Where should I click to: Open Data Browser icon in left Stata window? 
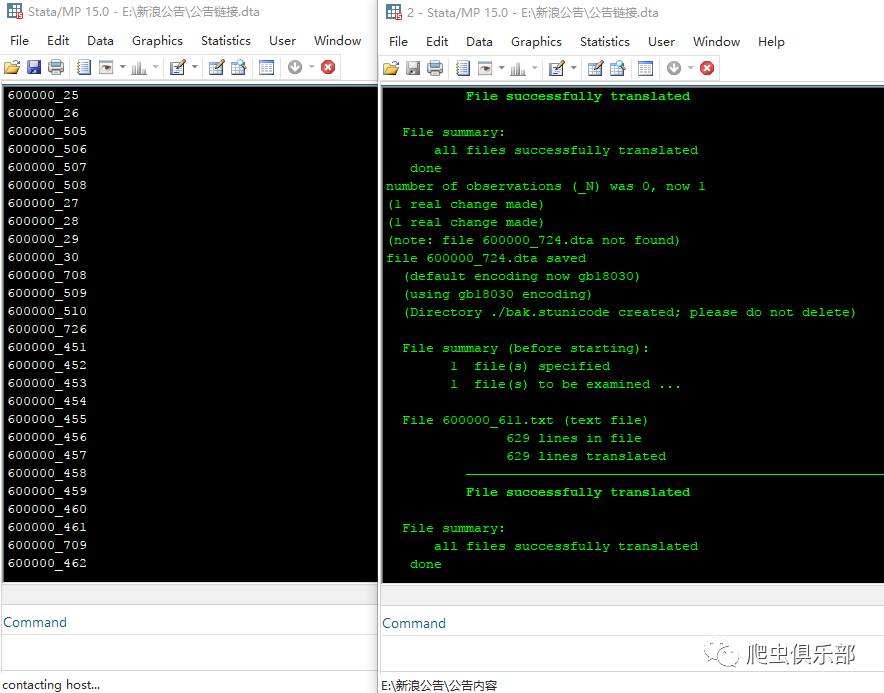pyautogui.click(x=238, y=68)
